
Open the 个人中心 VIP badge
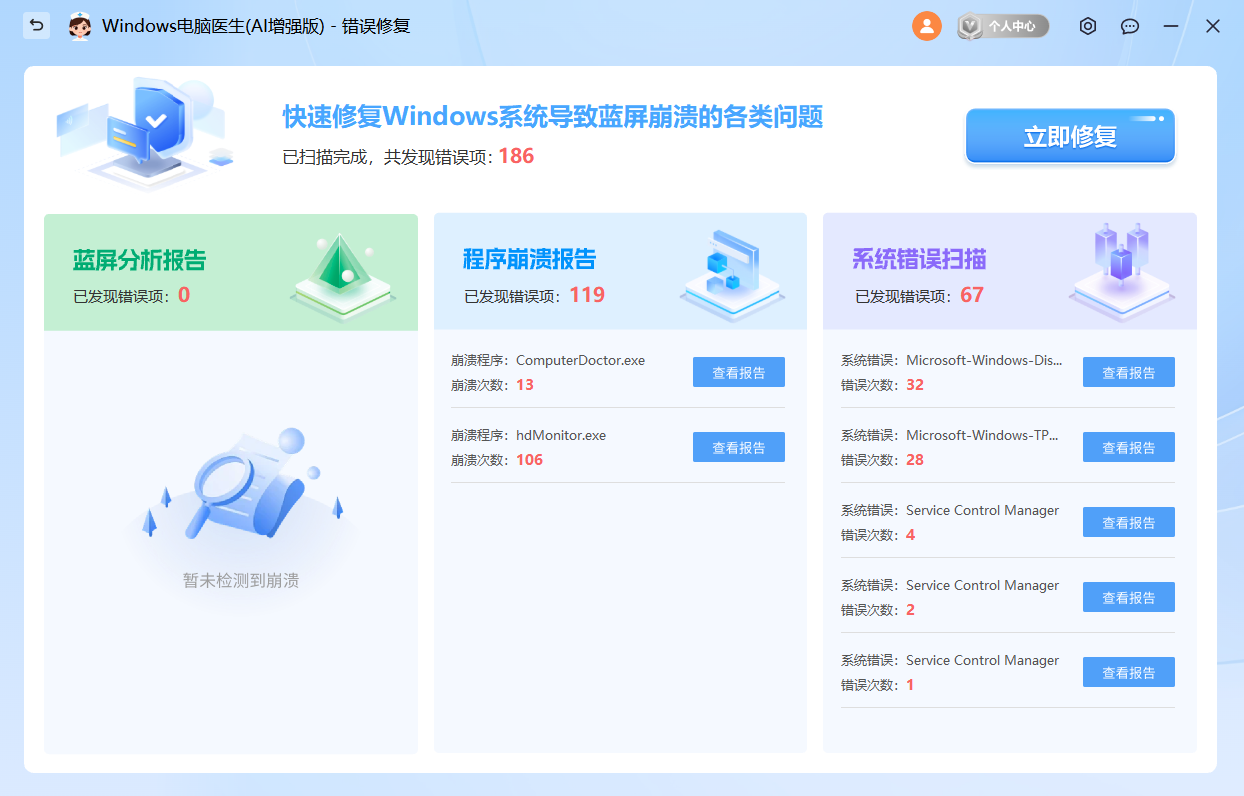(1003, 26)
